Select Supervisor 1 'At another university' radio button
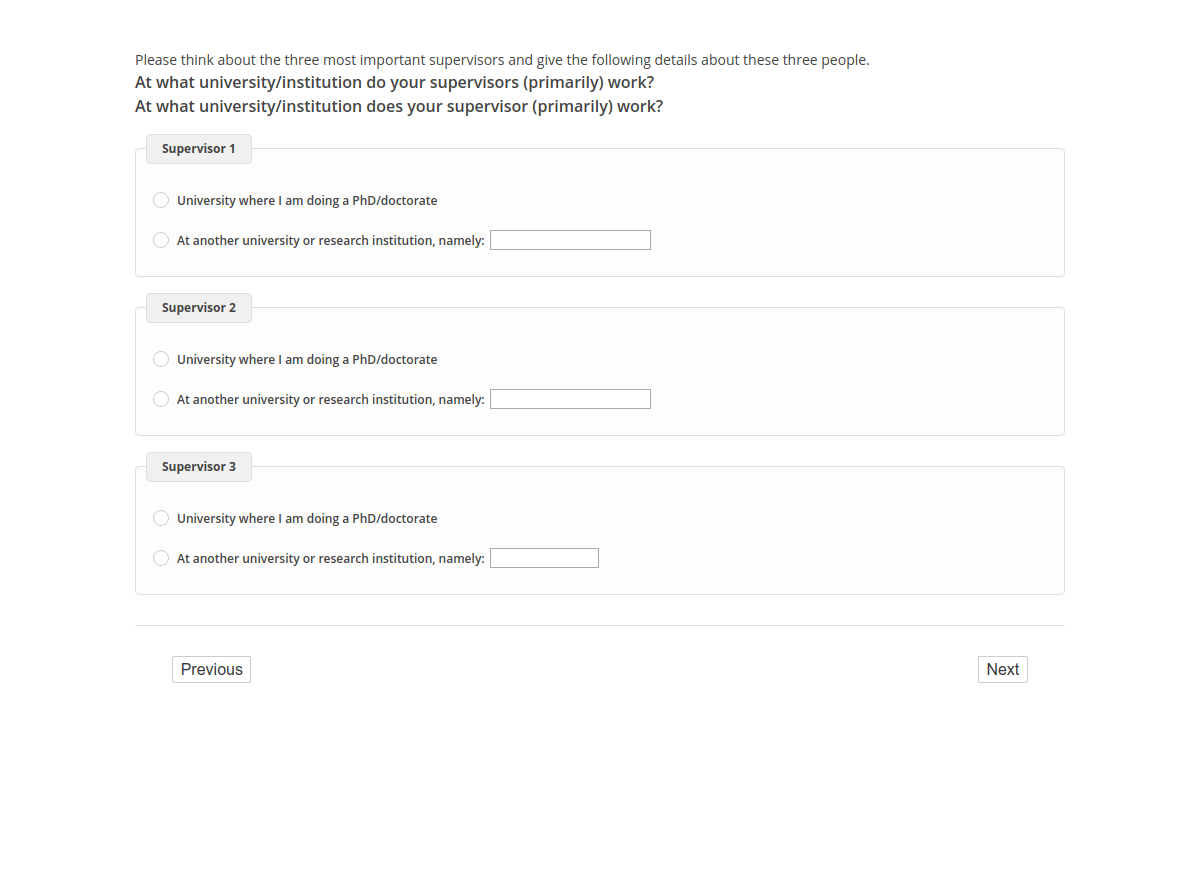The height and width of the screenshot is (882, 1200). tap(161, 240)
